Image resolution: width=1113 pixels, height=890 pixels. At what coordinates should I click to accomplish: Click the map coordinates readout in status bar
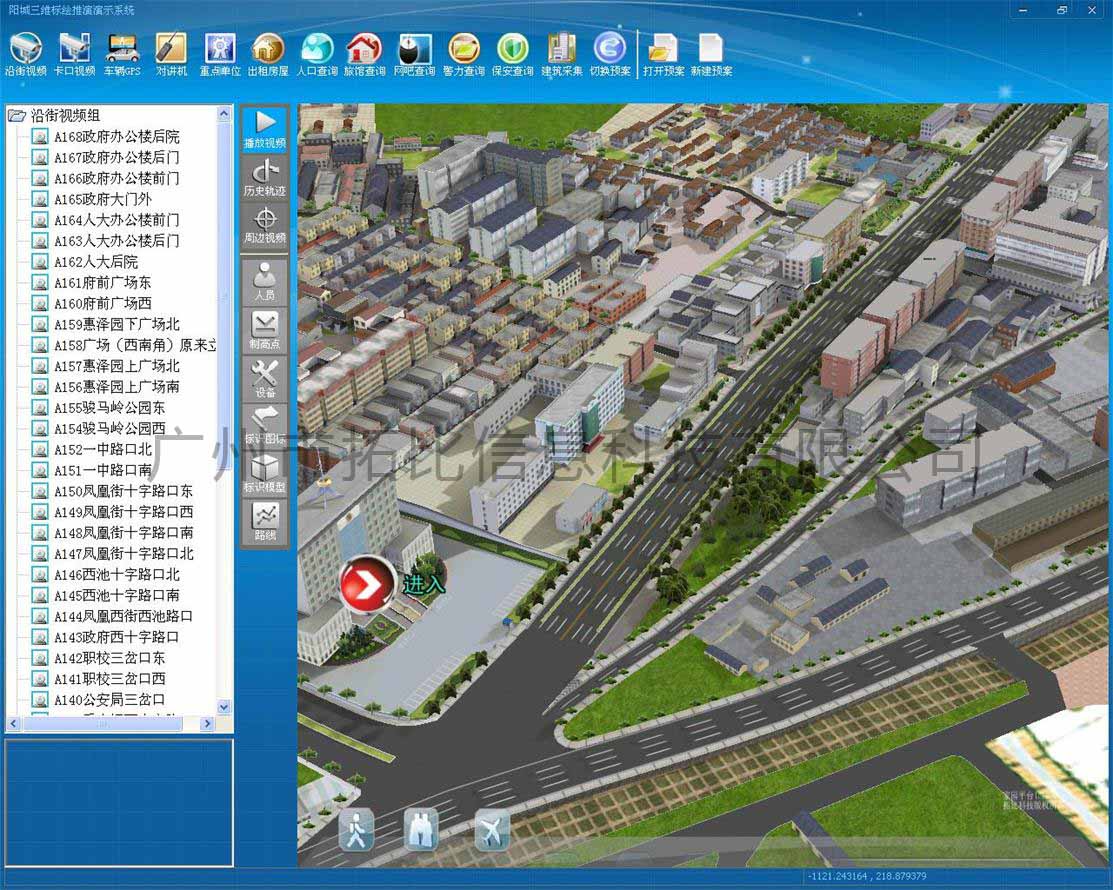point(867,877)
